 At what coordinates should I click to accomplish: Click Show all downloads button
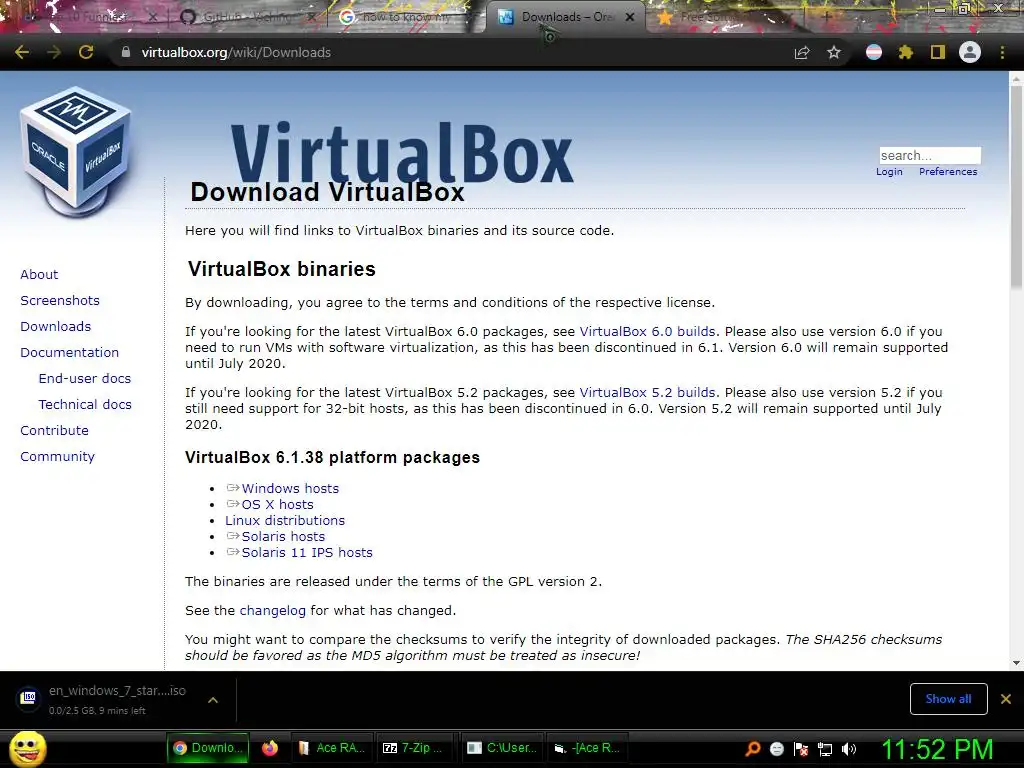948,699
